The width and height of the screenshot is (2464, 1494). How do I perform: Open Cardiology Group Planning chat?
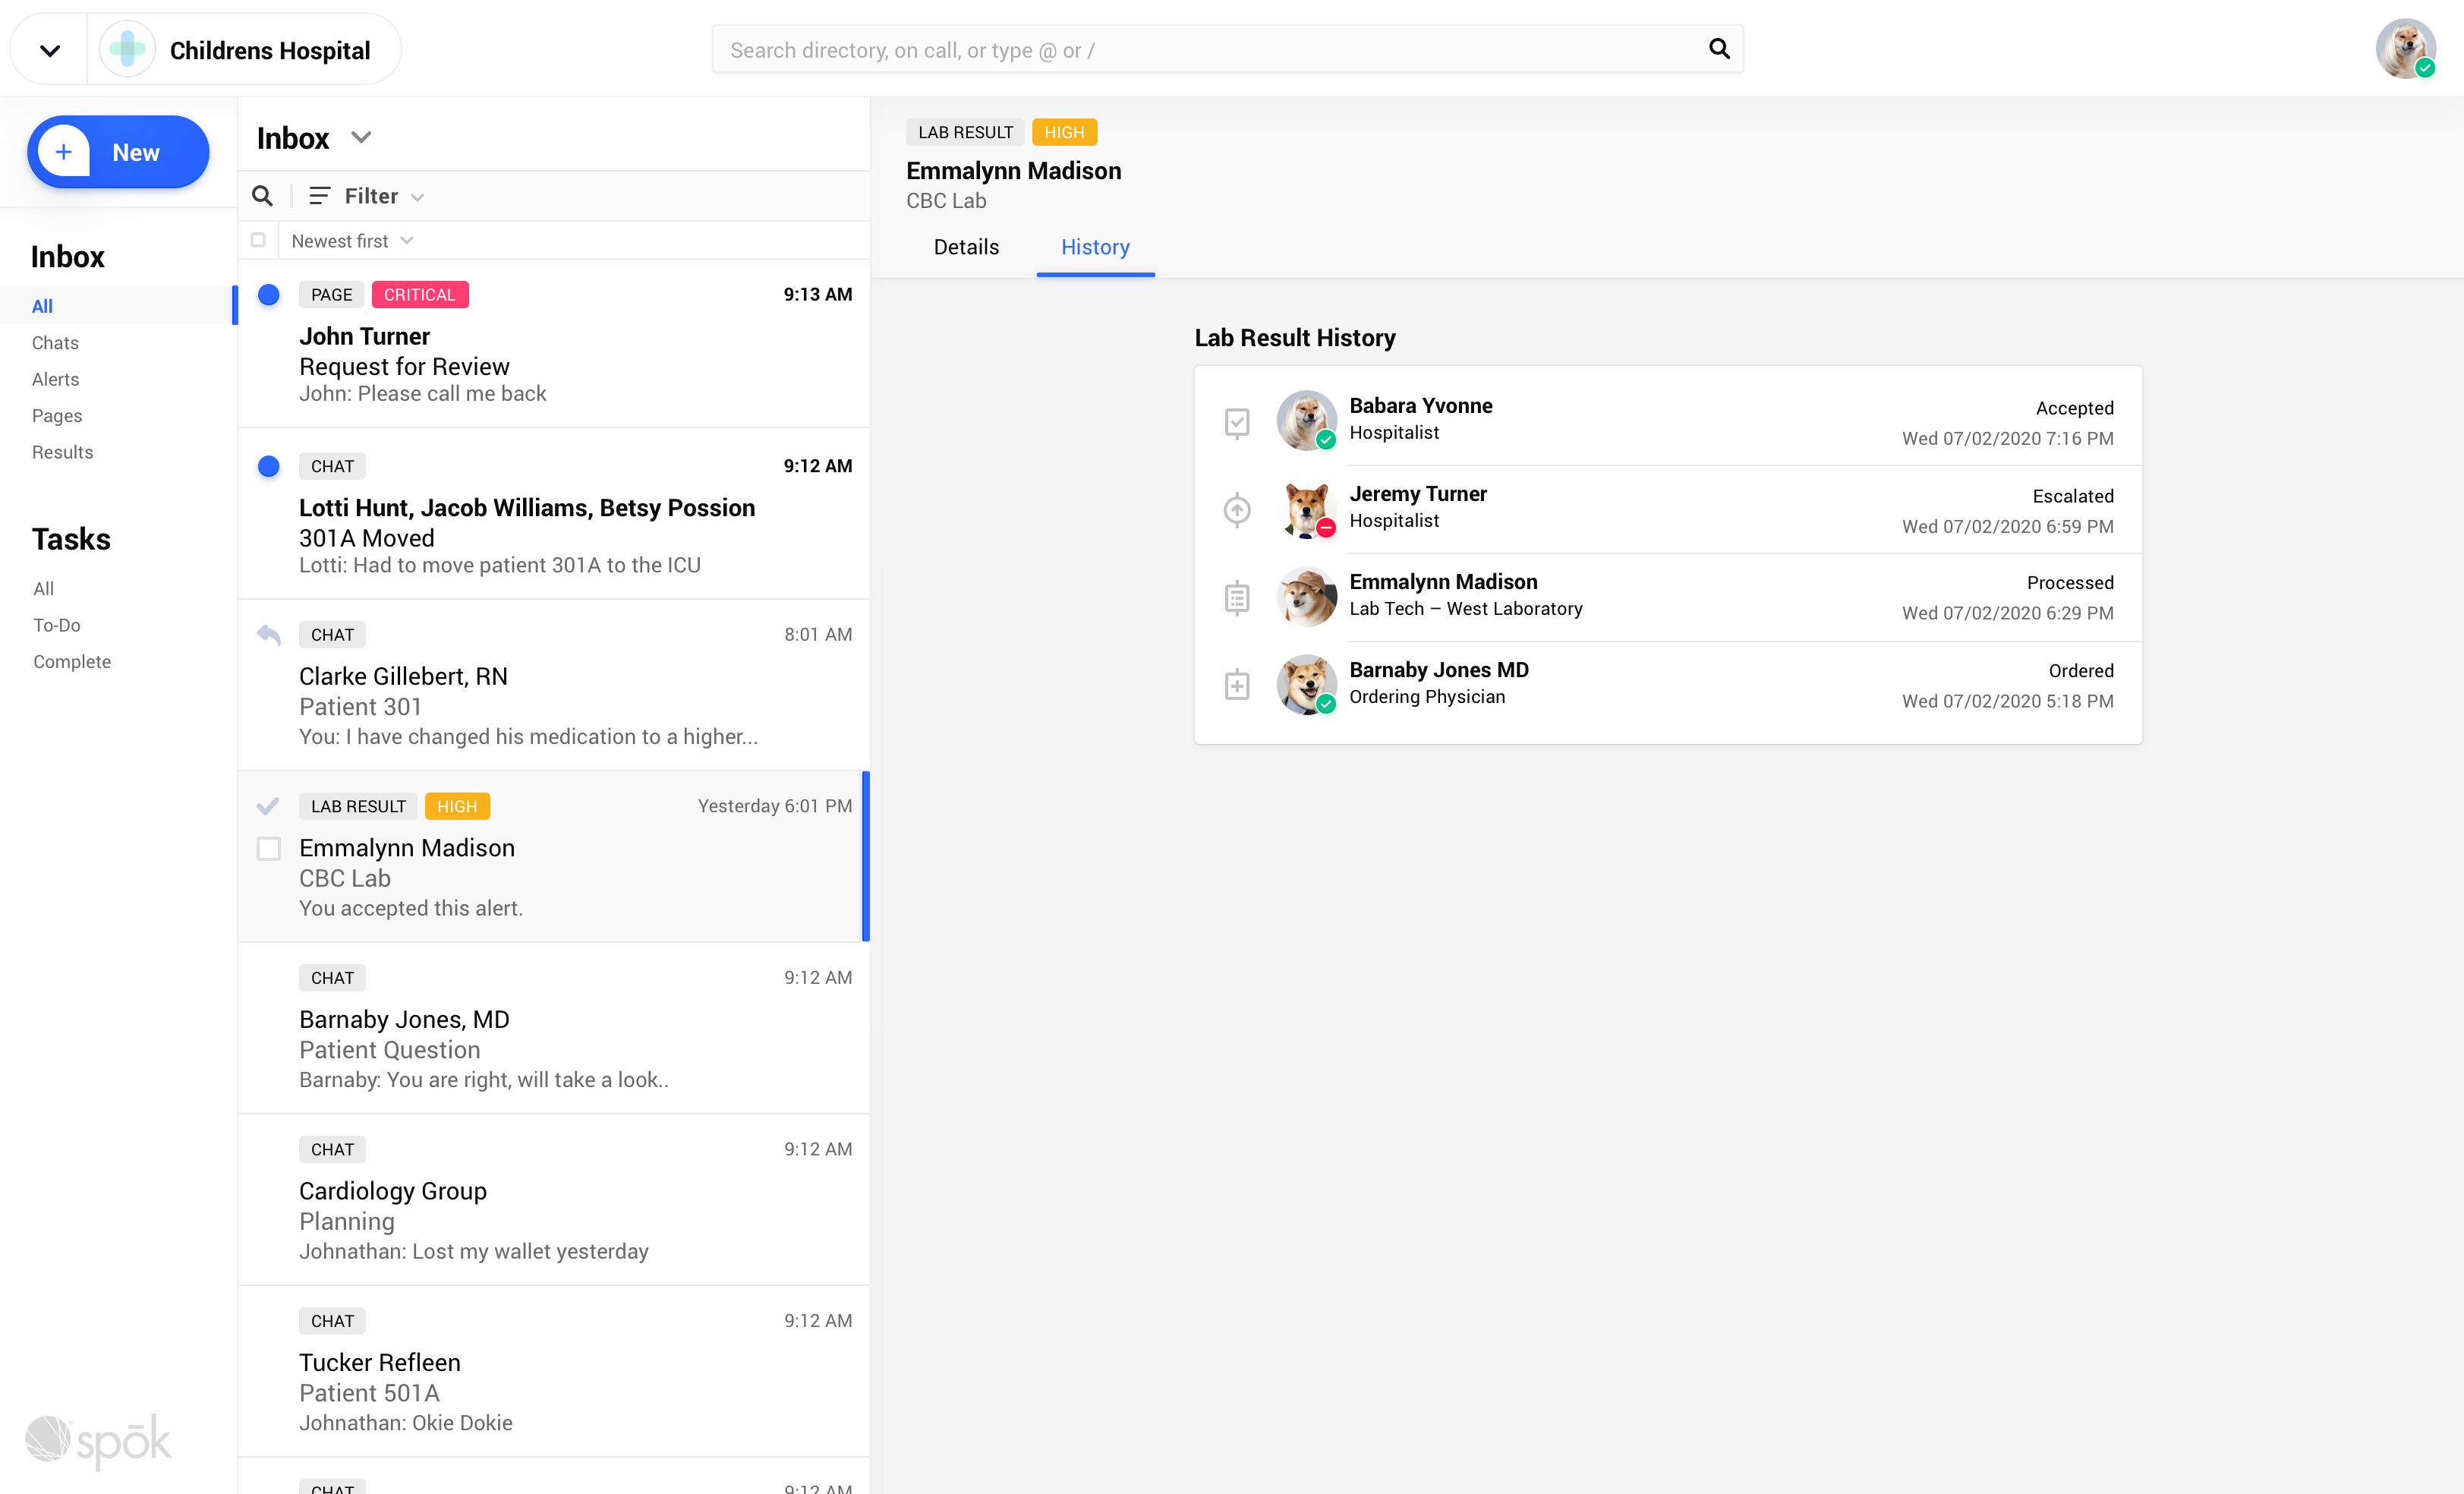click(x=554, y=1200)
